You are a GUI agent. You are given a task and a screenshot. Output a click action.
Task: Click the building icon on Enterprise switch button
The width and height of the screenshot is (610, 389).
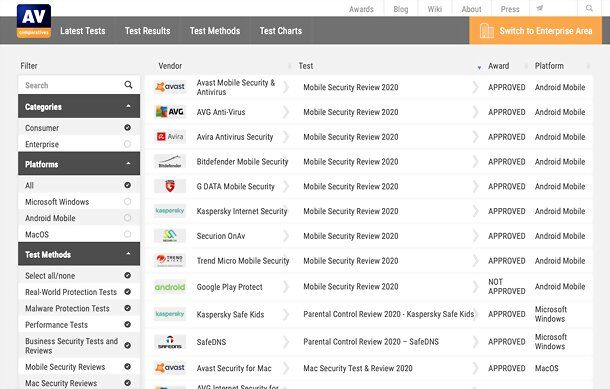click(x=487, y=31)
